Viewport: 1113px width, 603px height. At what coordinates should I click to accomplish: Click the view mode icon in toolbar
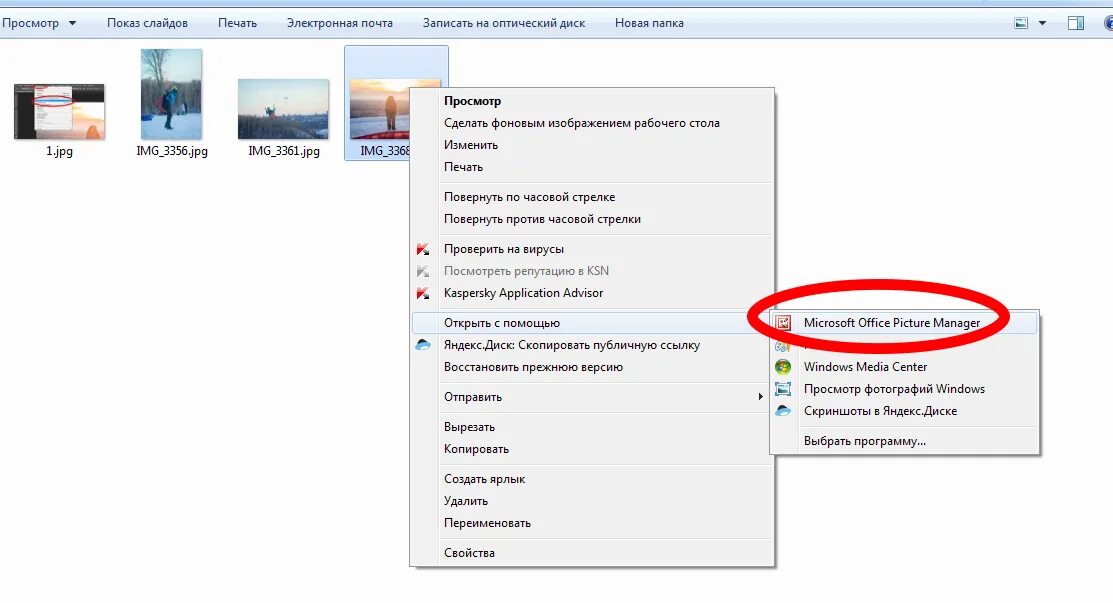click(x=1021, y=23)
